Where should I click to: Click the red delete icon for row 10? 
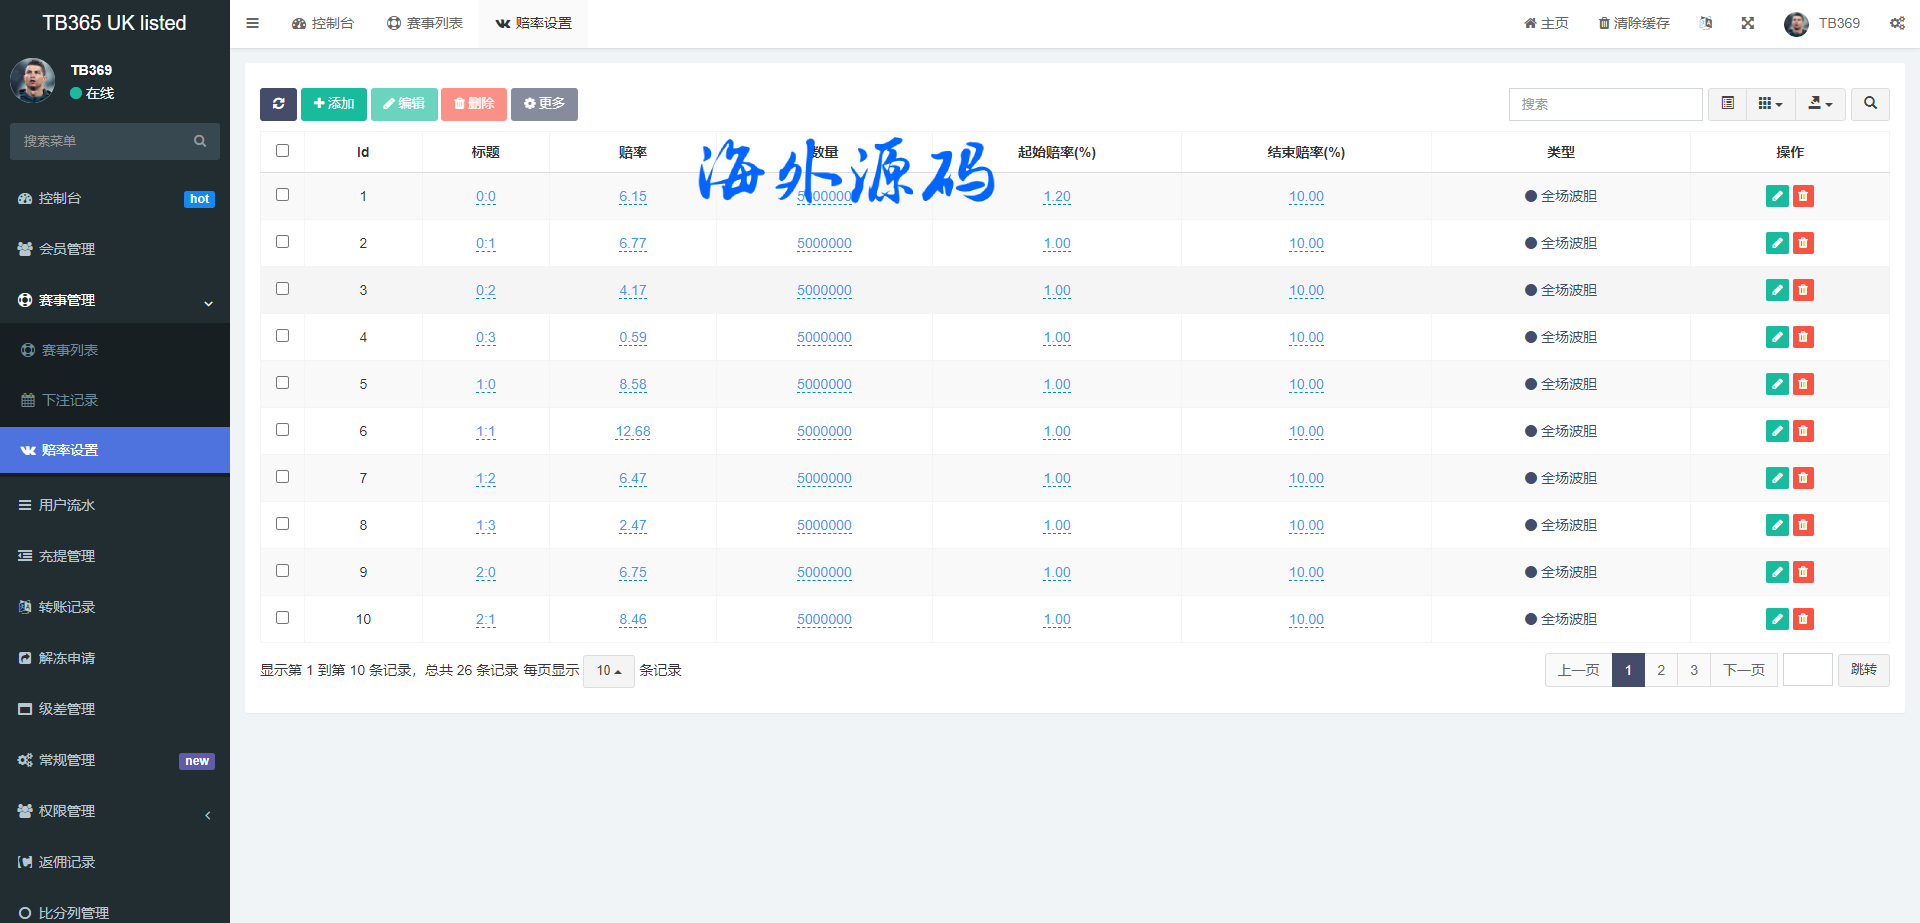(1803, 619)
